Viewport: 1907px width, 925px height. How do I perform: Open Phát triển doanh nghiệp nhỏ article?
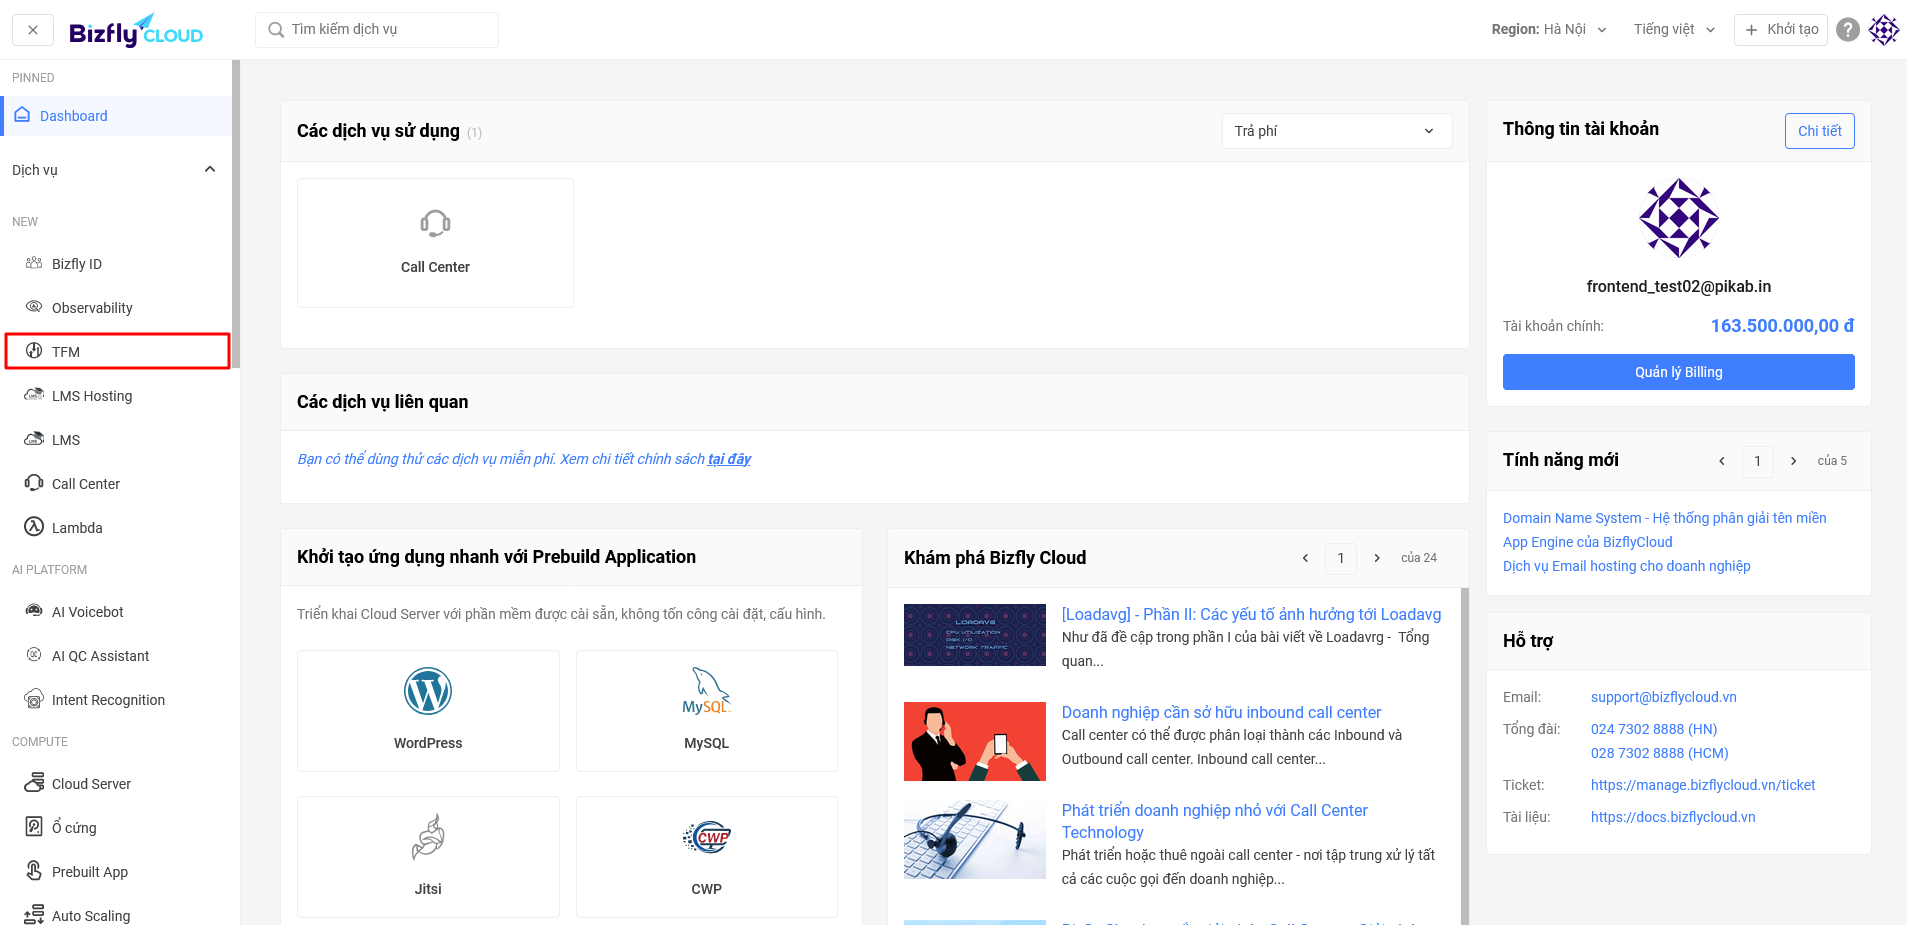pos(1214,821)
